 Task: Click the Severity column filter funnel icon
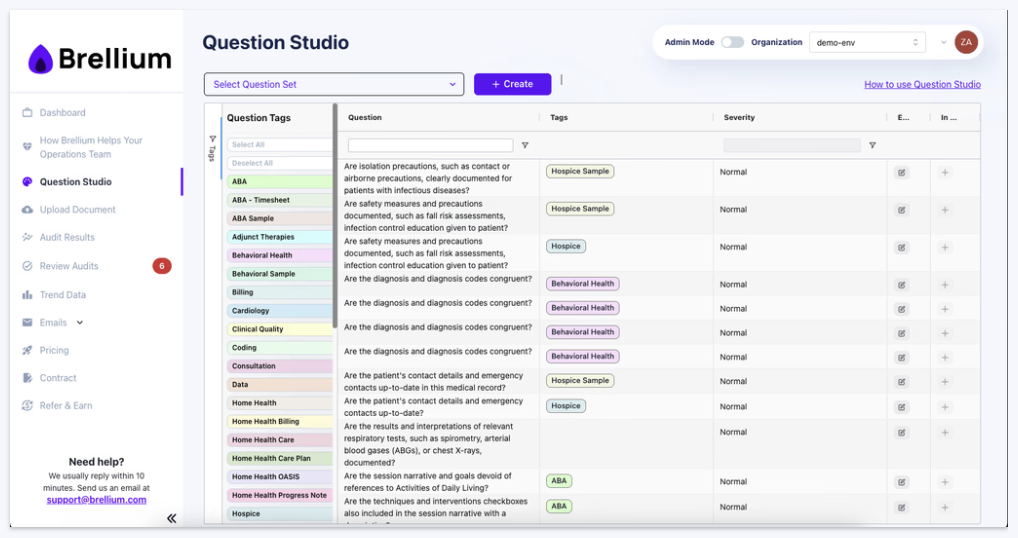pyautogui.click(x=873, y=145)
